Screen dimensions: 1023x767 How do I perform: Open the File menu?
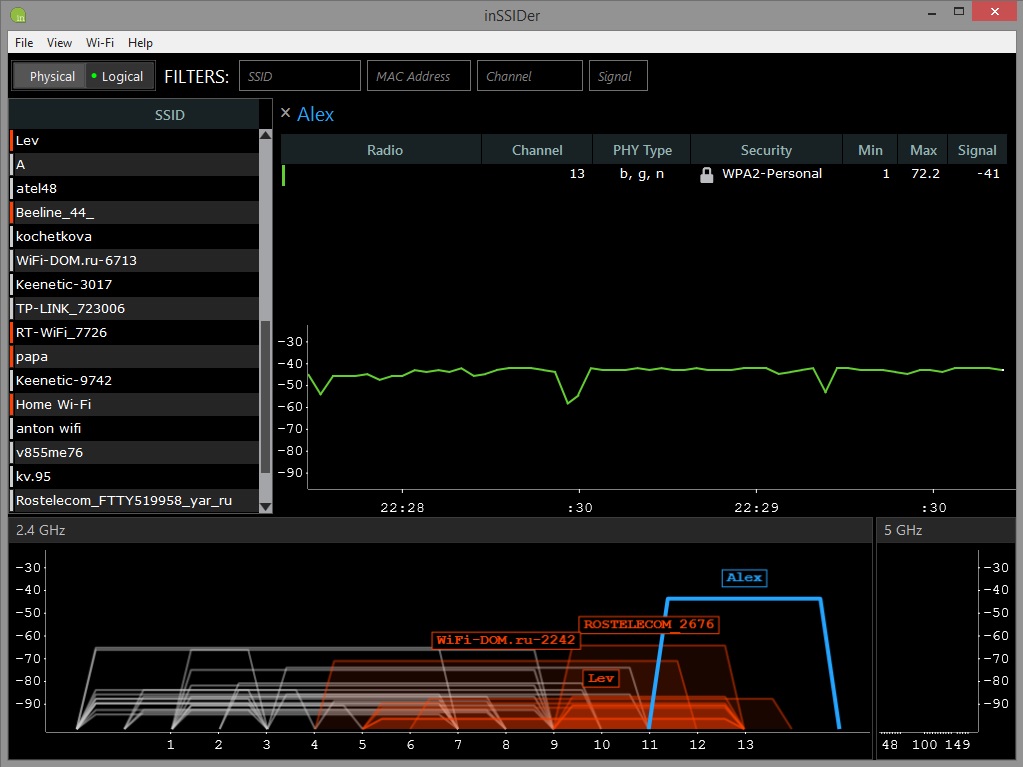coord(24,43)
